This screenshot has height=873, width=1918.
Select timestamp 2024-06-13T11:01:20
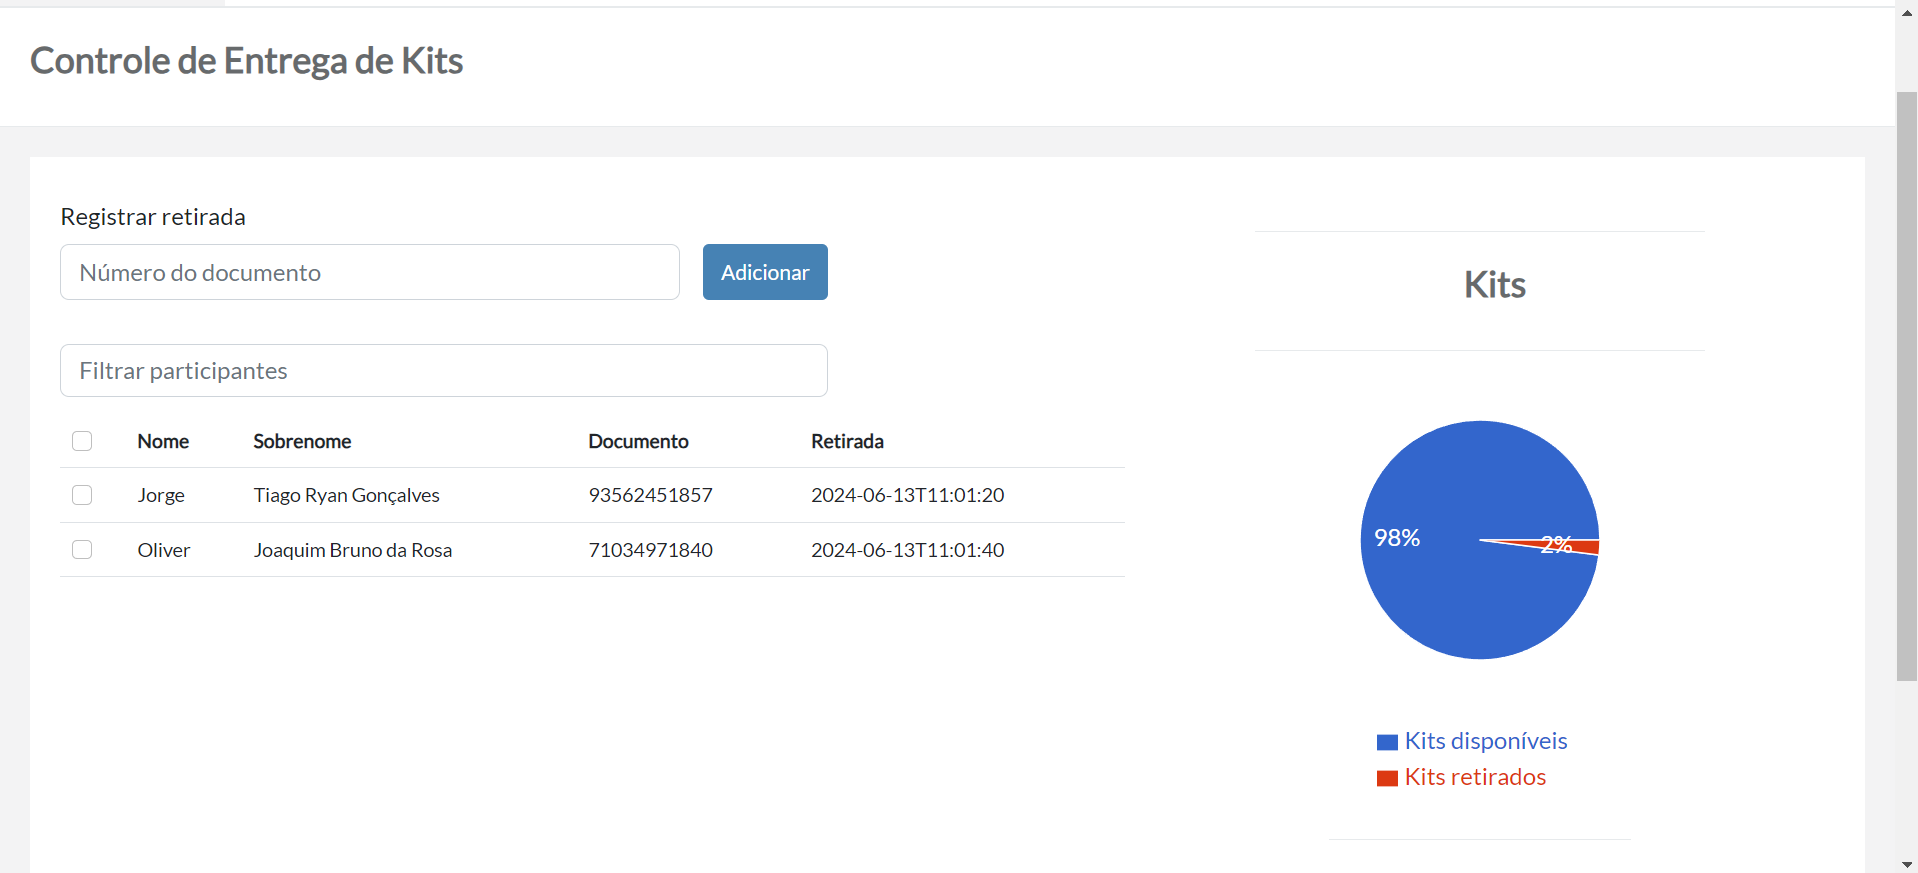(907, 495)
